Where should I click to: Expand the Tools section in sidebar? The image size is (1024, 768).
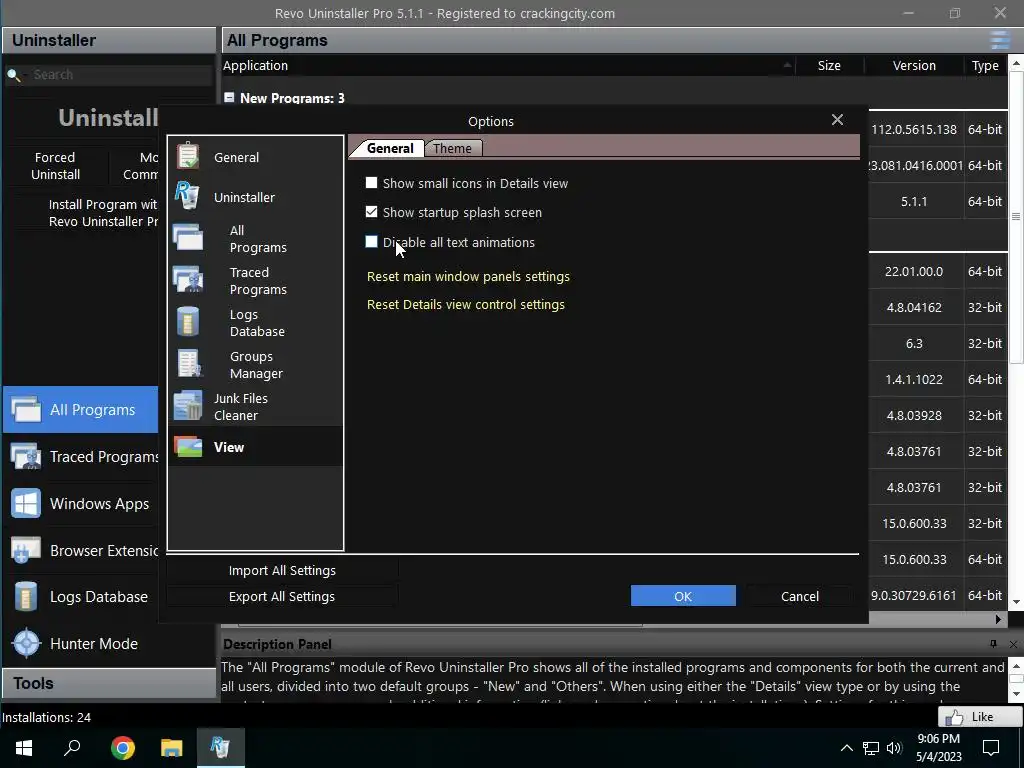(x=109, y=683)
